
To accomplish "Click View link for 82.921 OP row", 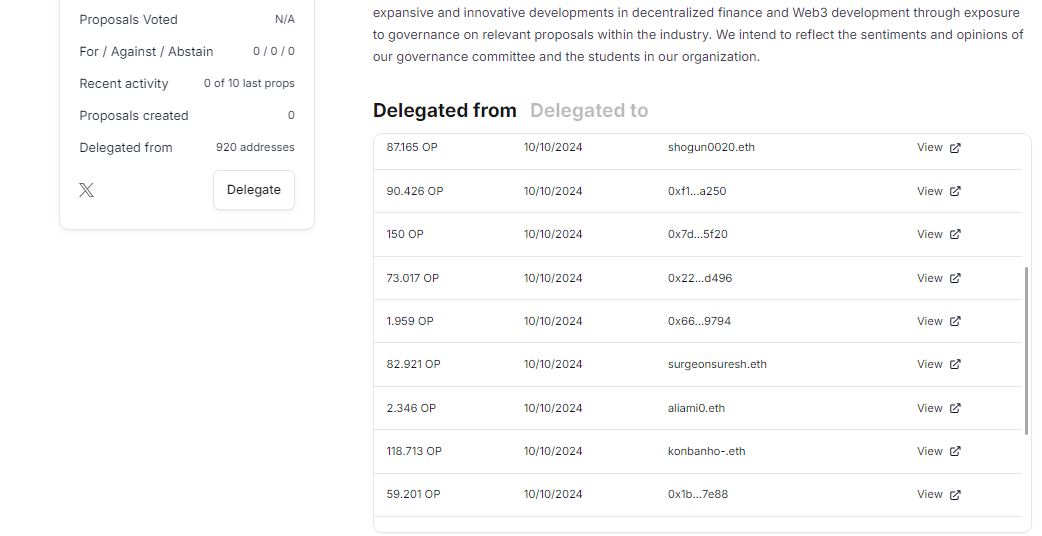I will [938, 364].
